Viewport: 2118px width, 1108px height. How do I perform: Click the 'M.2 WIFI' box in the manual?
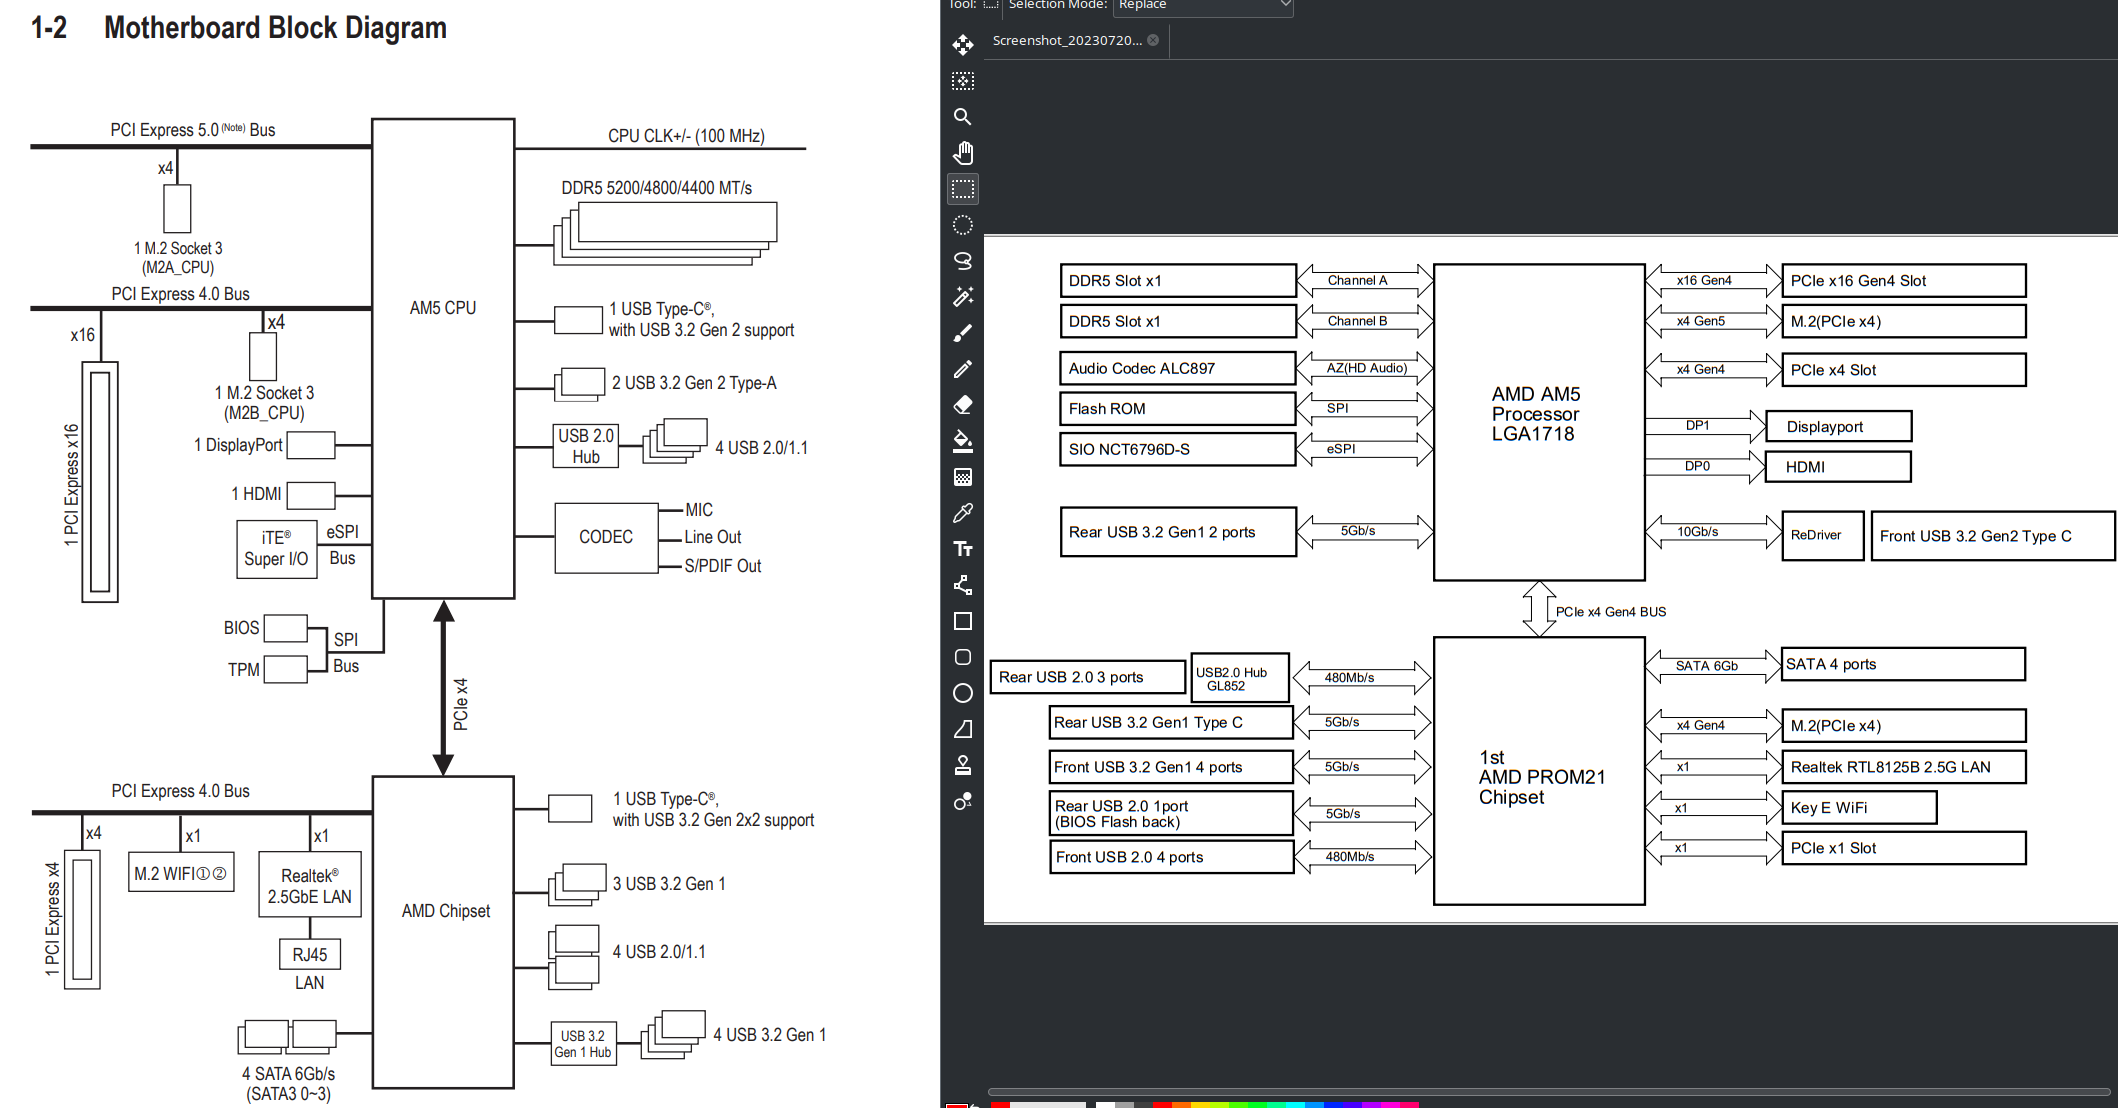(x=181, y=873)
